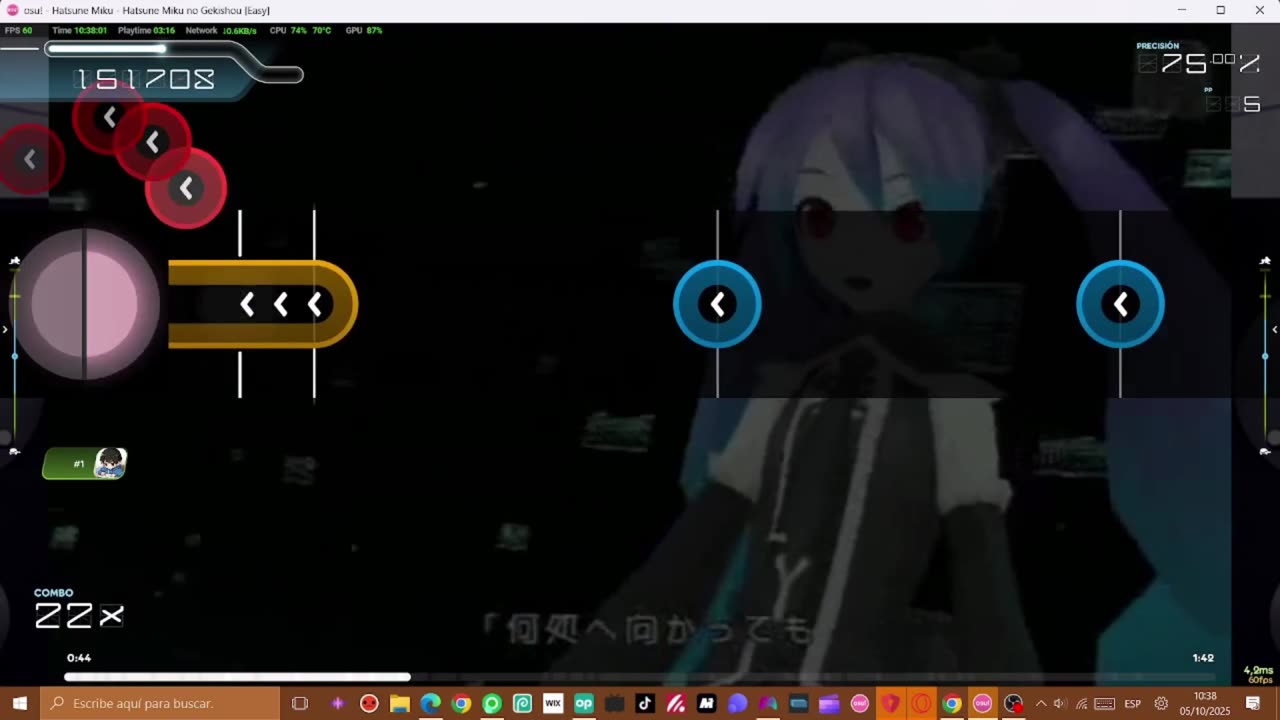Open the active osu! taskbar icon

pyautogui.click(x=982, y=703)
